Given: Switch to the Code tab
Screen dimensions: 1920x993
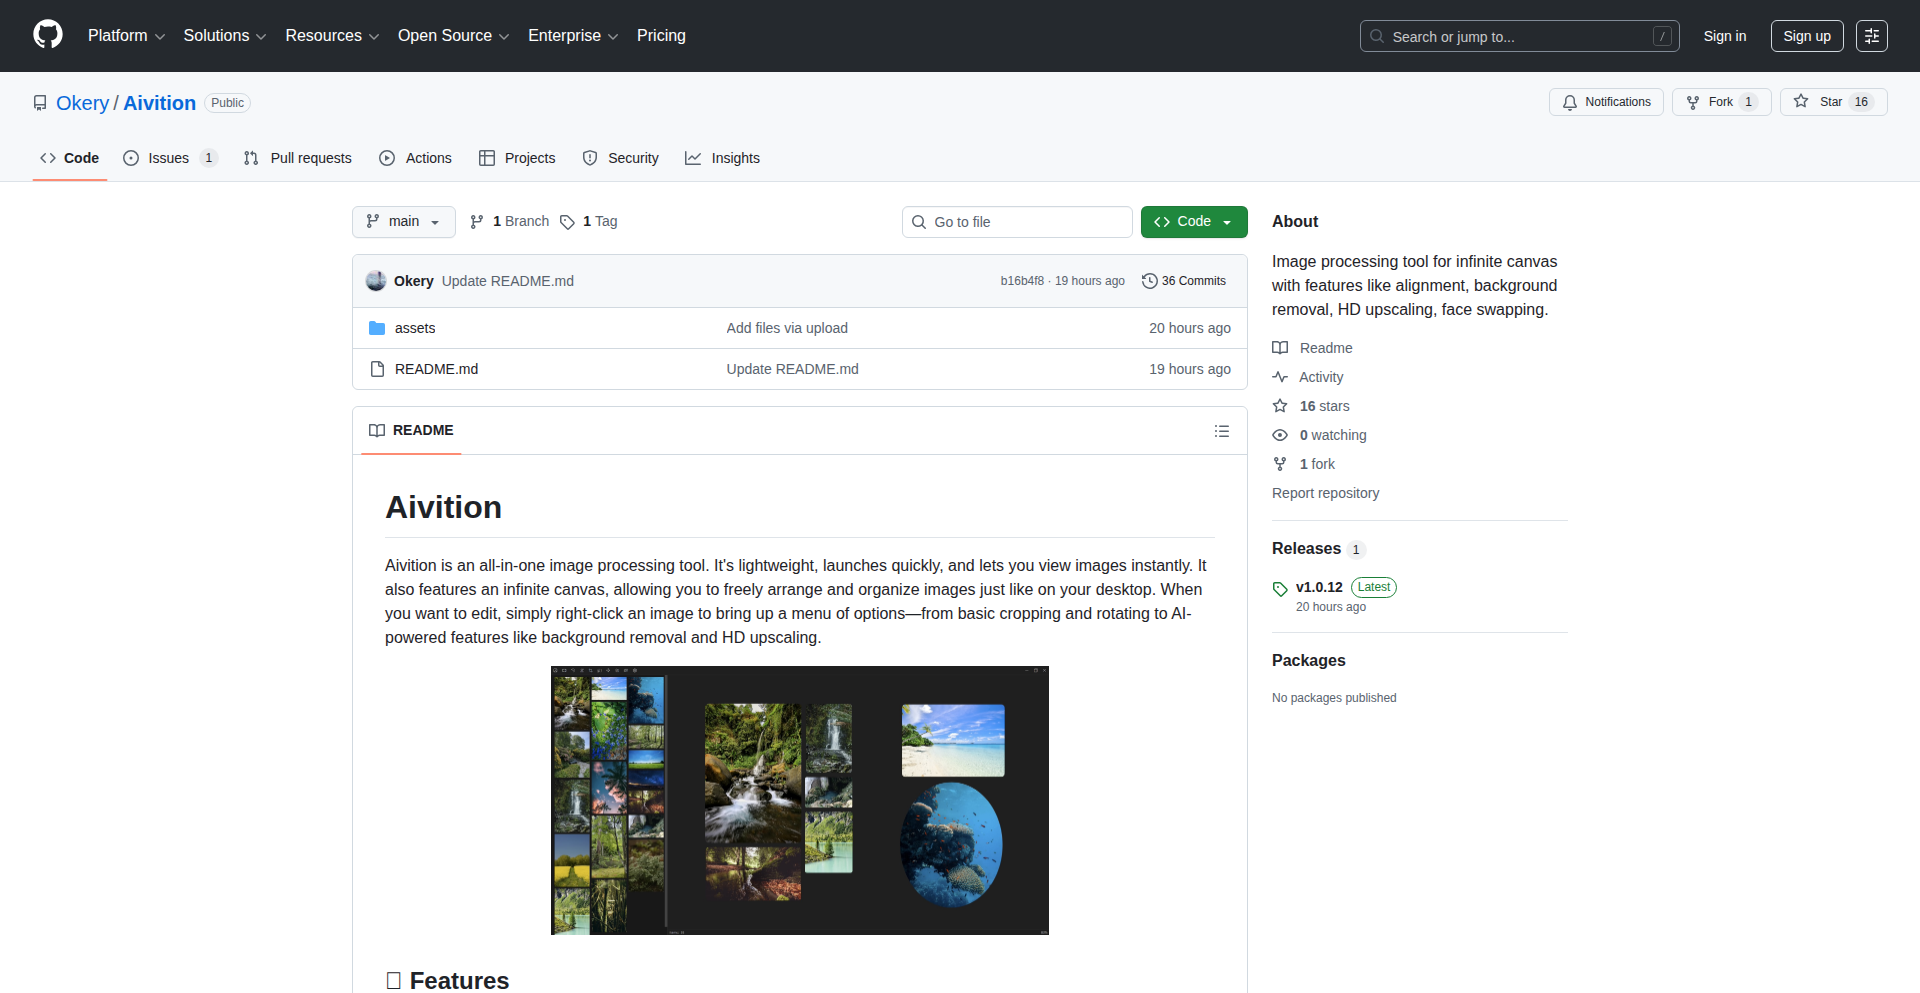Looking at the screenshot, I should click(x=69, y=158).
